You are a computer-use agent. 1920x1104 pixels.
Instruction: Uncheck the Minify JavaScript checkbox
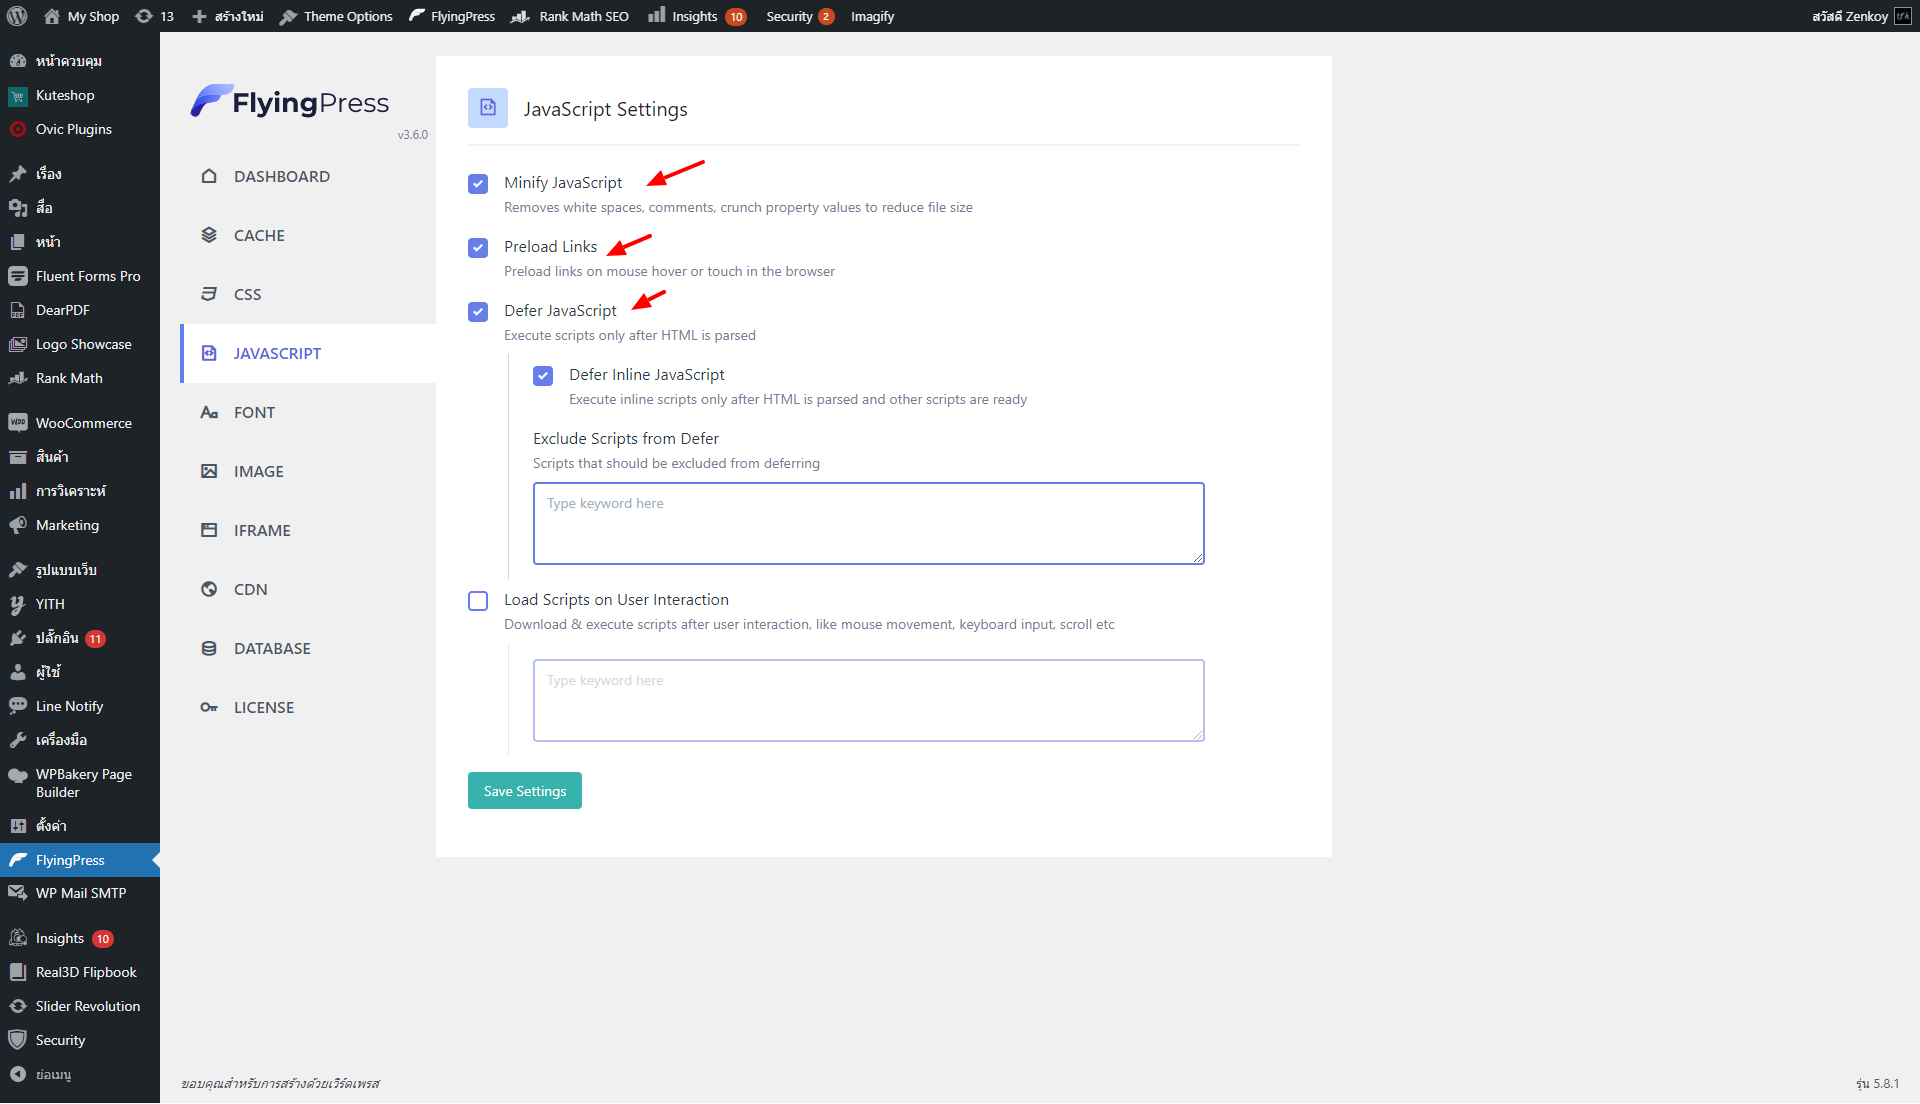coord(478,184)
